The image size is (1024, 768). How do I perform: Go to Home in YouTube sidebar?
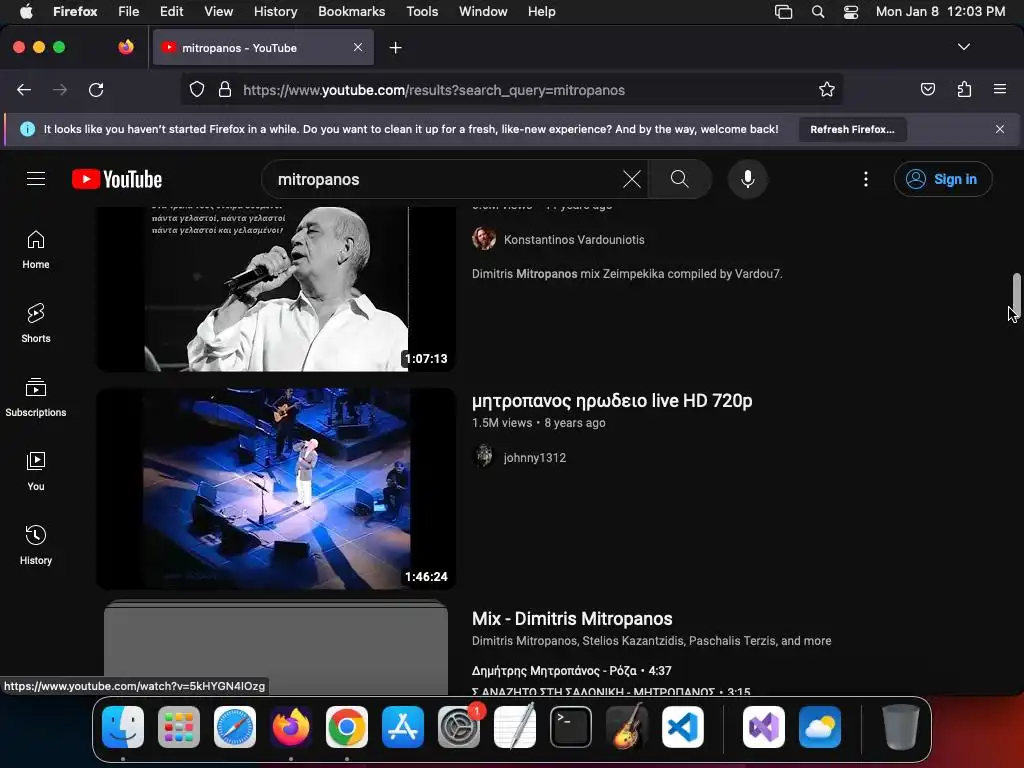pos(36,250)
